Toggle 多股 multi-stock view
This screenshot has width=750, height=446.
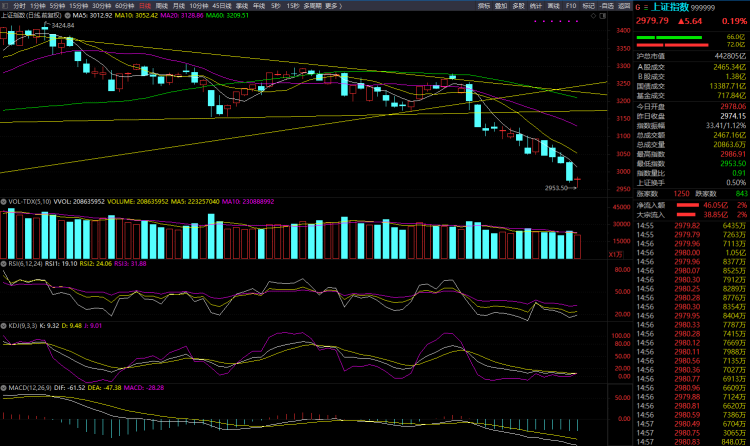pyautogui.click(x=518, y=5)
